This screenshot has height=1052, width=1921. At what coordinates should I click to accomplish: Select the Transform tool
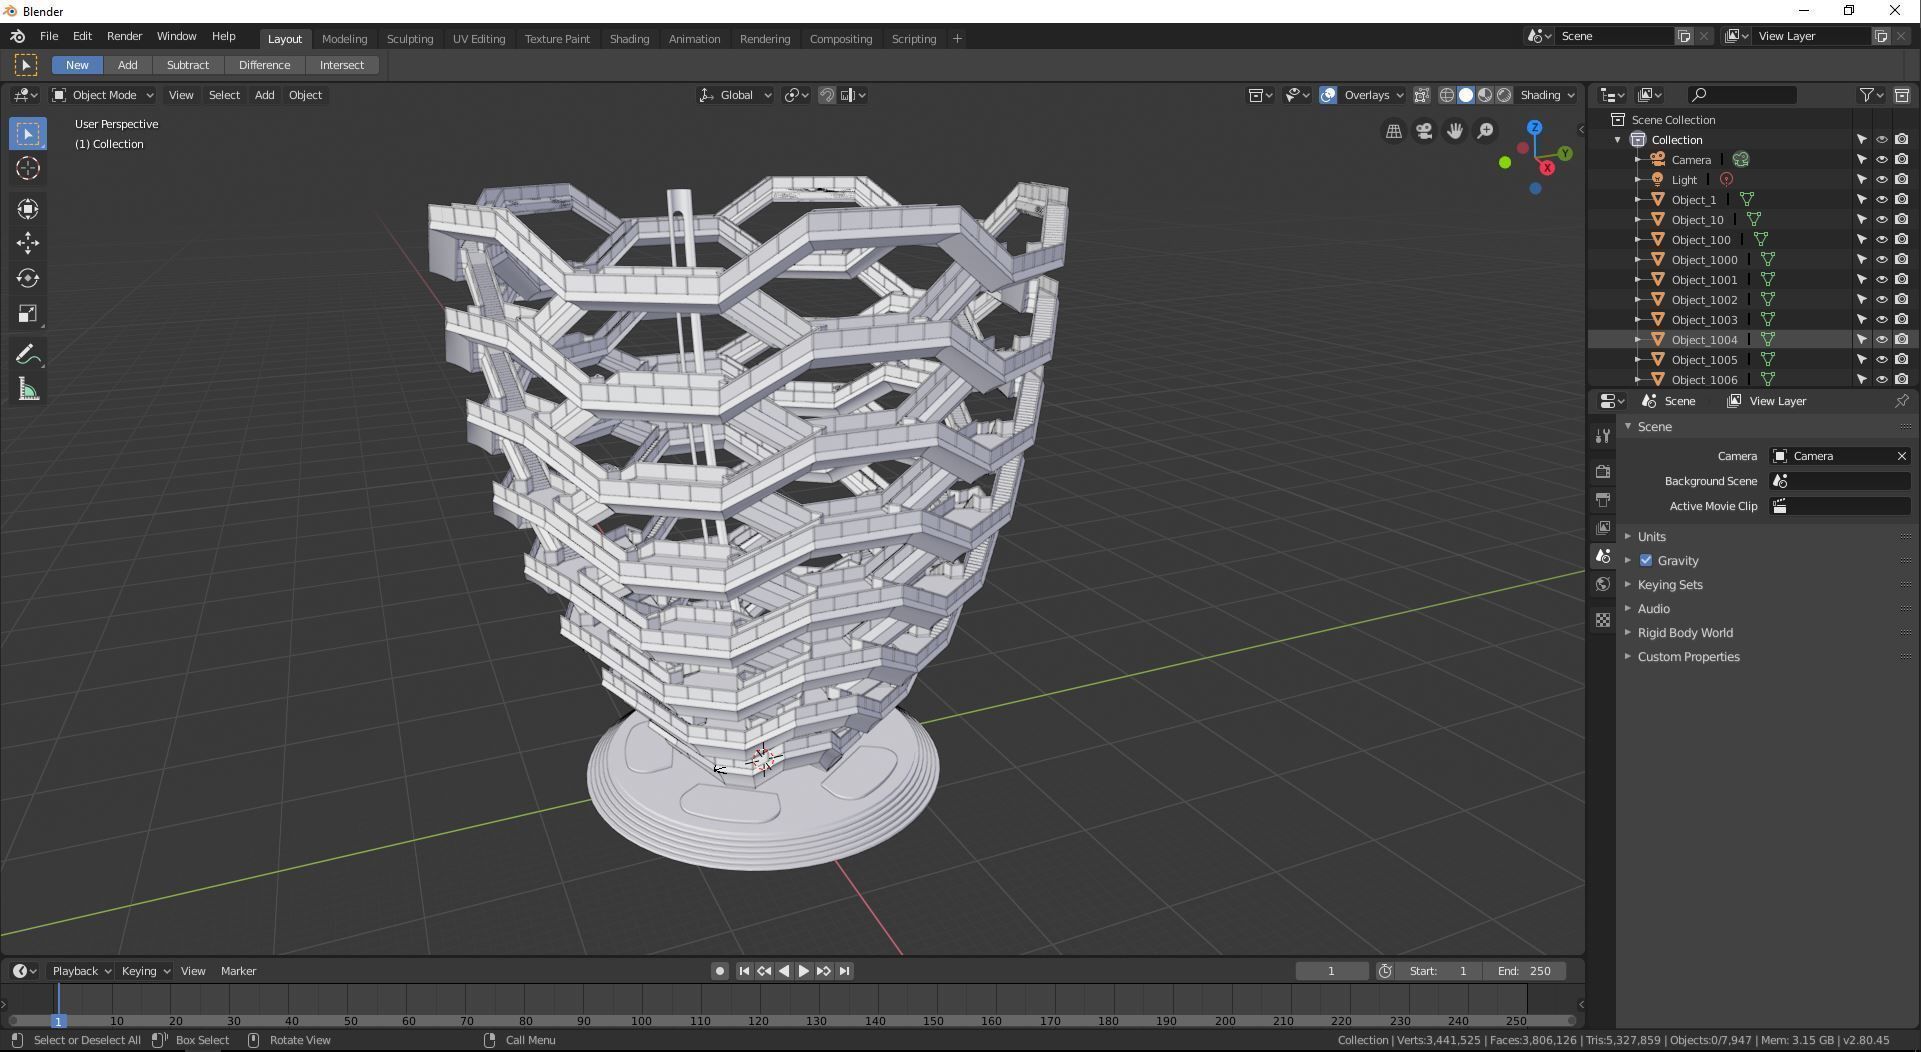[28, 208]
